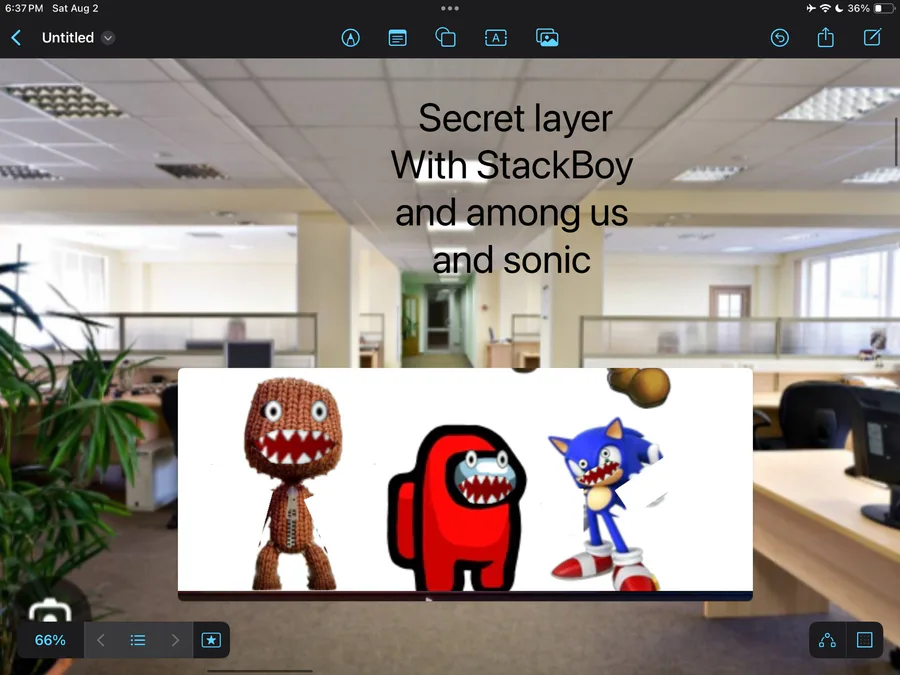The width and height of the screenshot is (900, 675).
Task: Insert photo or media
Action: (x=547, y=38)
